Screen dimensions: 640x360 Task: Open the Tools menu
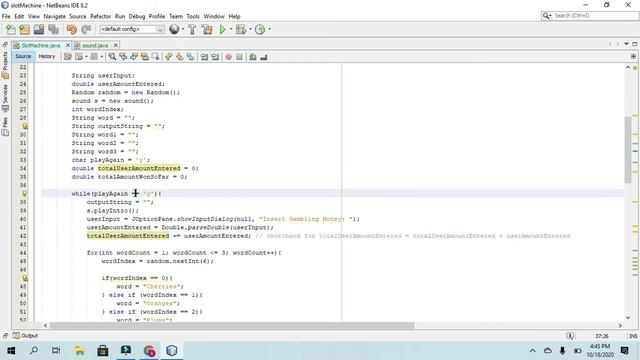pos(193,16)
